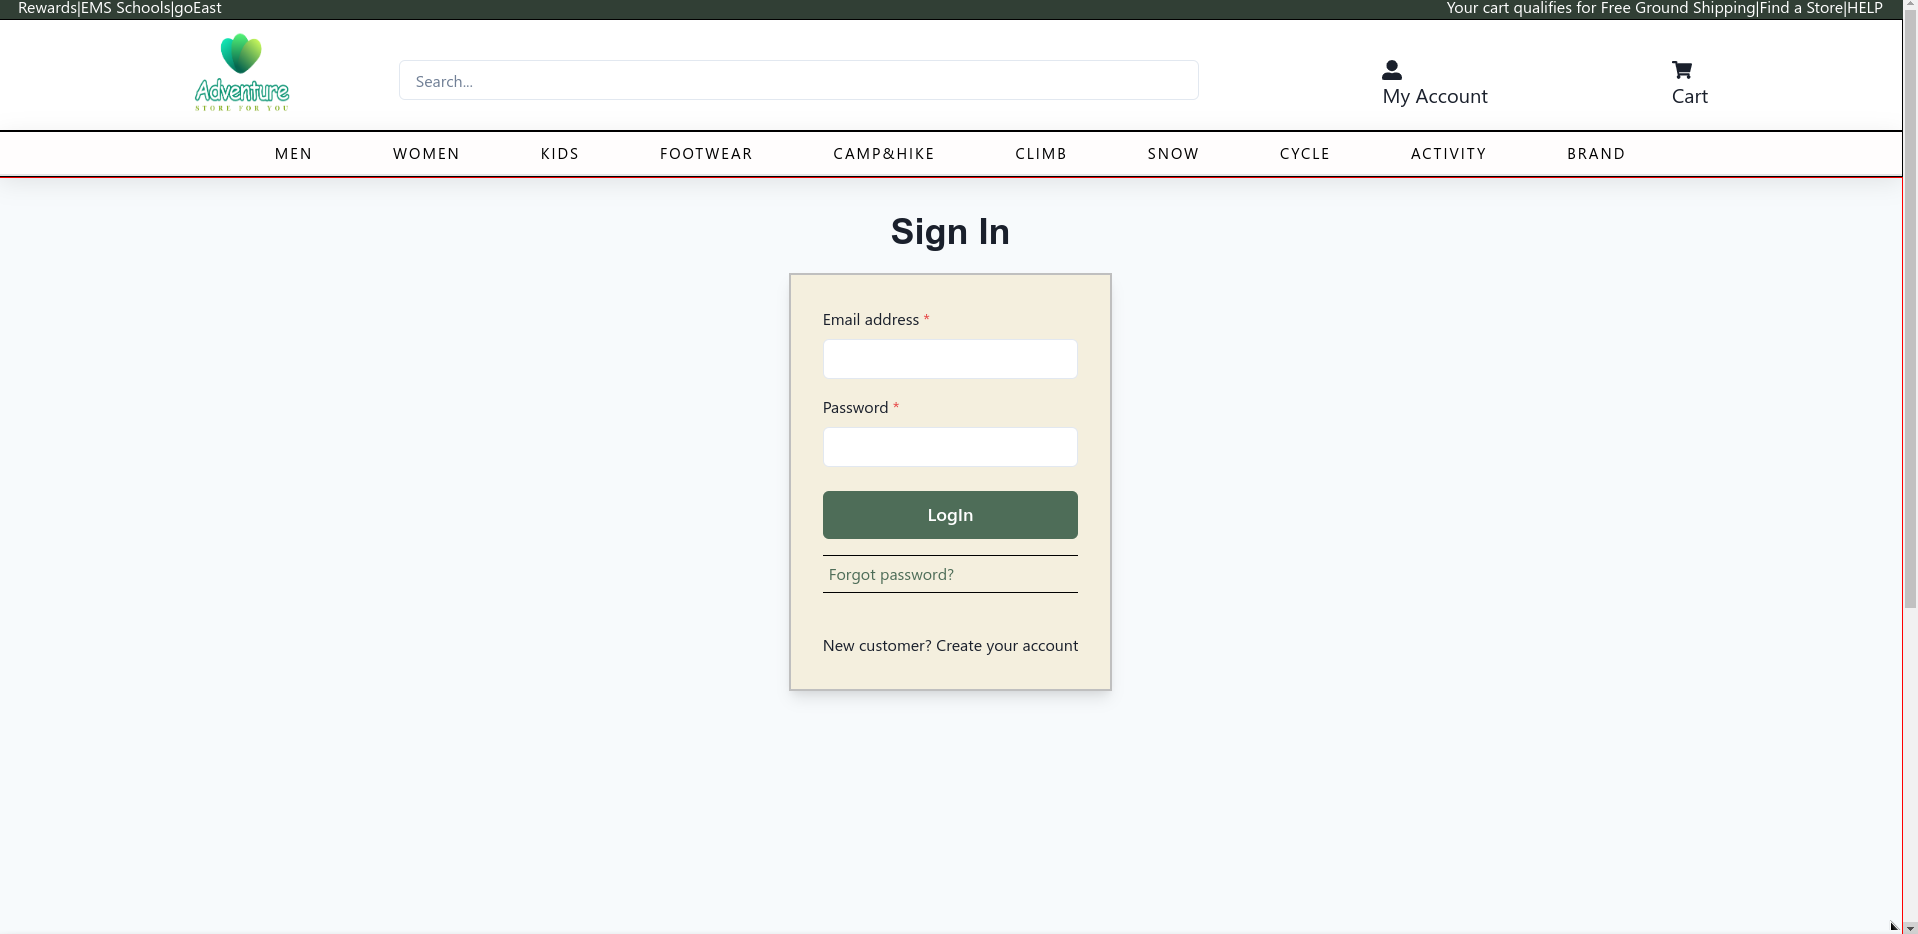Click into the Password field

(950, 447)
